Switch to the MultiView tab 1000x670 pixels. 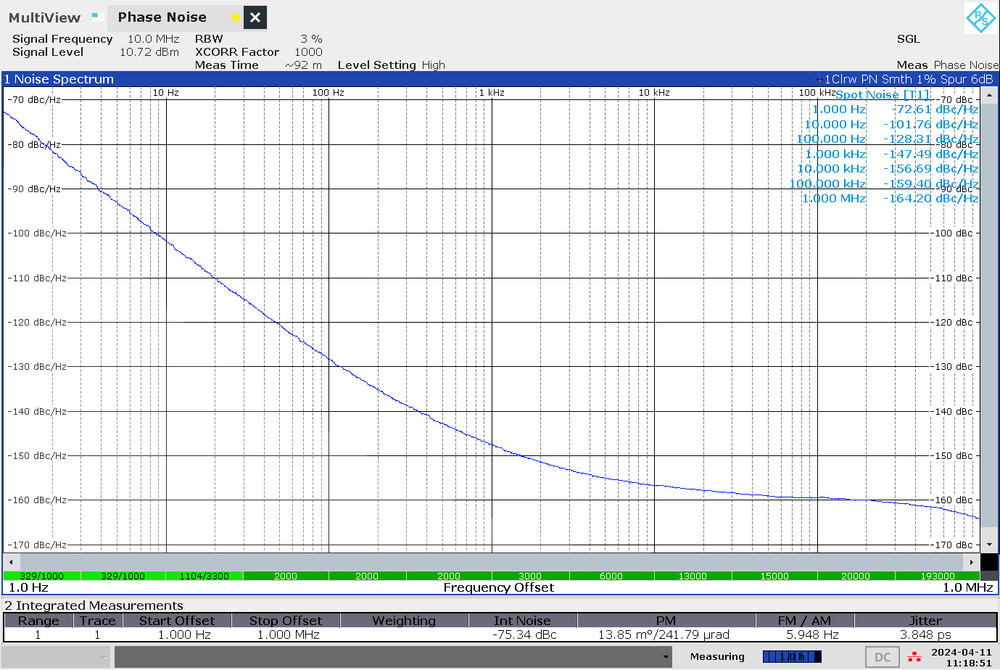tap(45, 17)
